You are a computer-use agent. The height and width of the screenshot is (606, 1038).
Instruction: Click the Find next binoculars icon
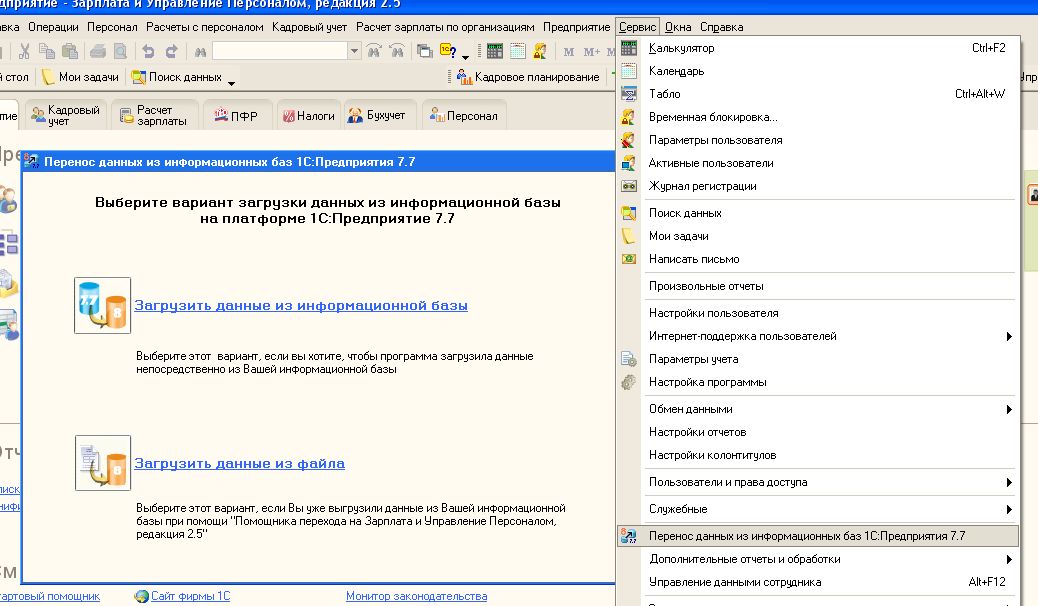click(x=397, y=51)
